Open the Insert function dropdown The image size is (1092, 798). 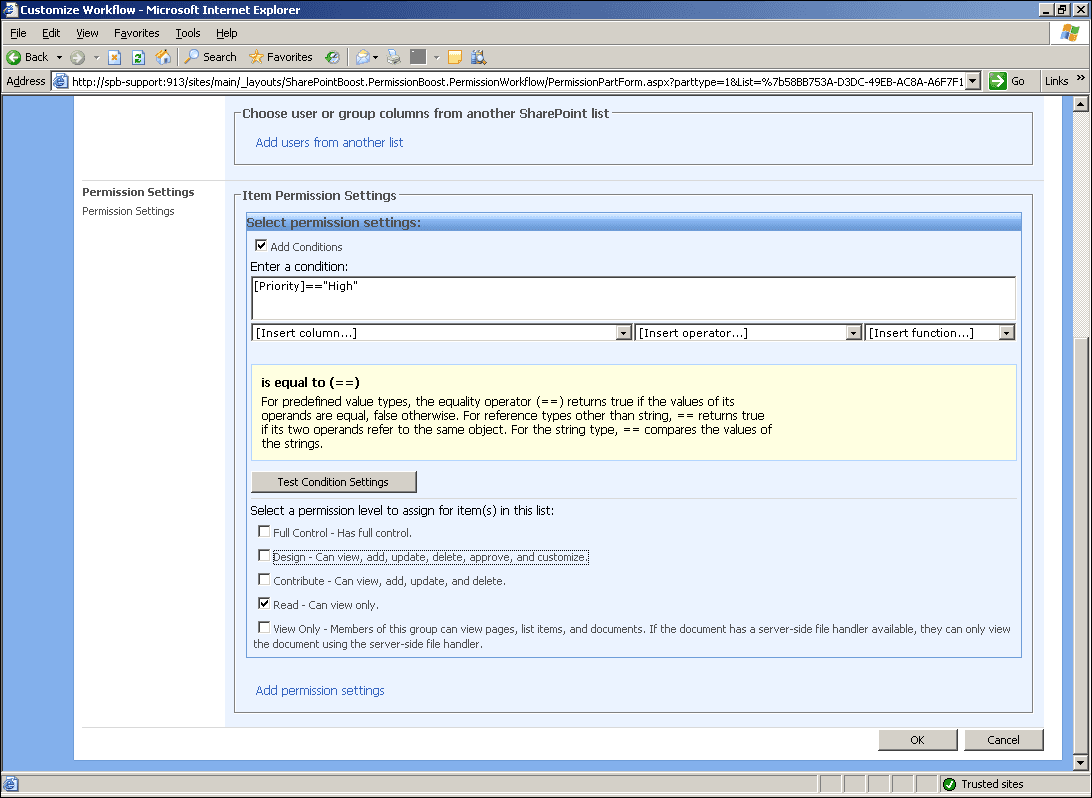[x=939, y=333]
